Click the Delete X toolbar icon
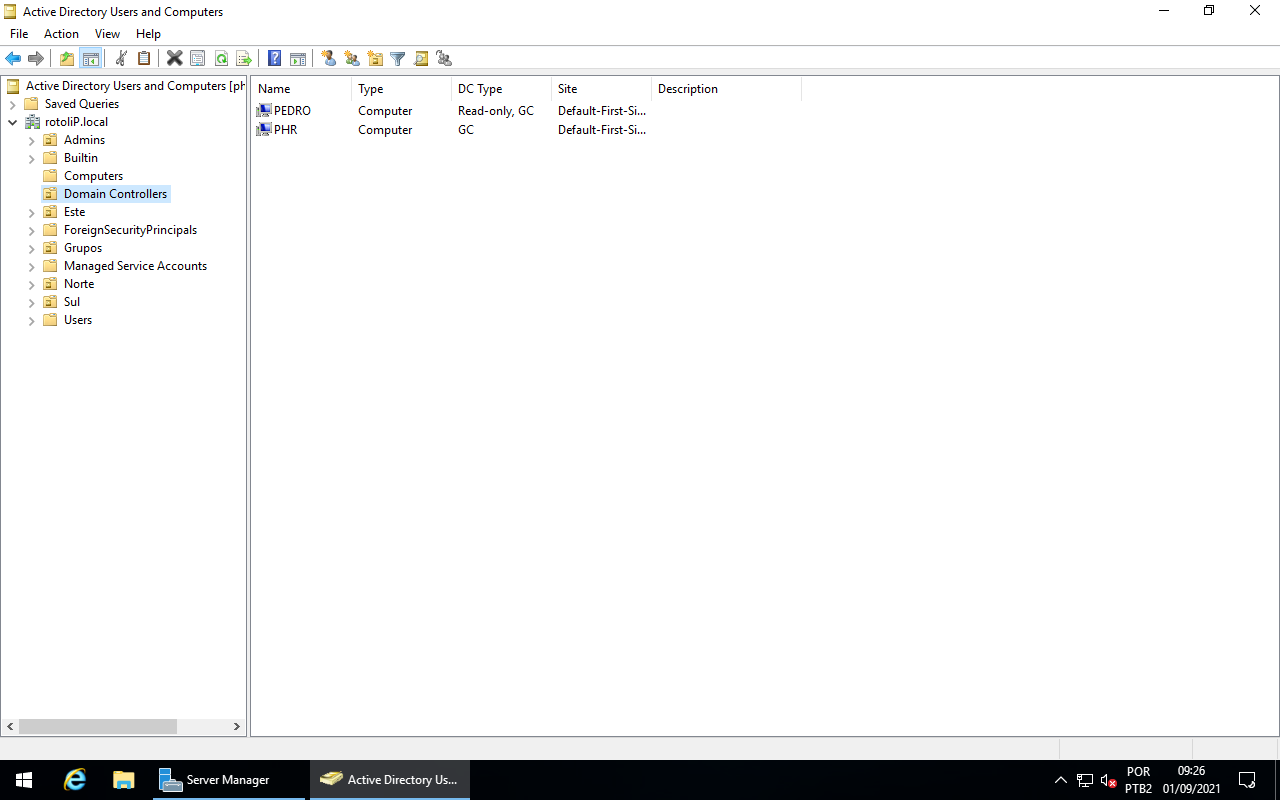Screen dimensions: 1280x800 click(174, 59)
